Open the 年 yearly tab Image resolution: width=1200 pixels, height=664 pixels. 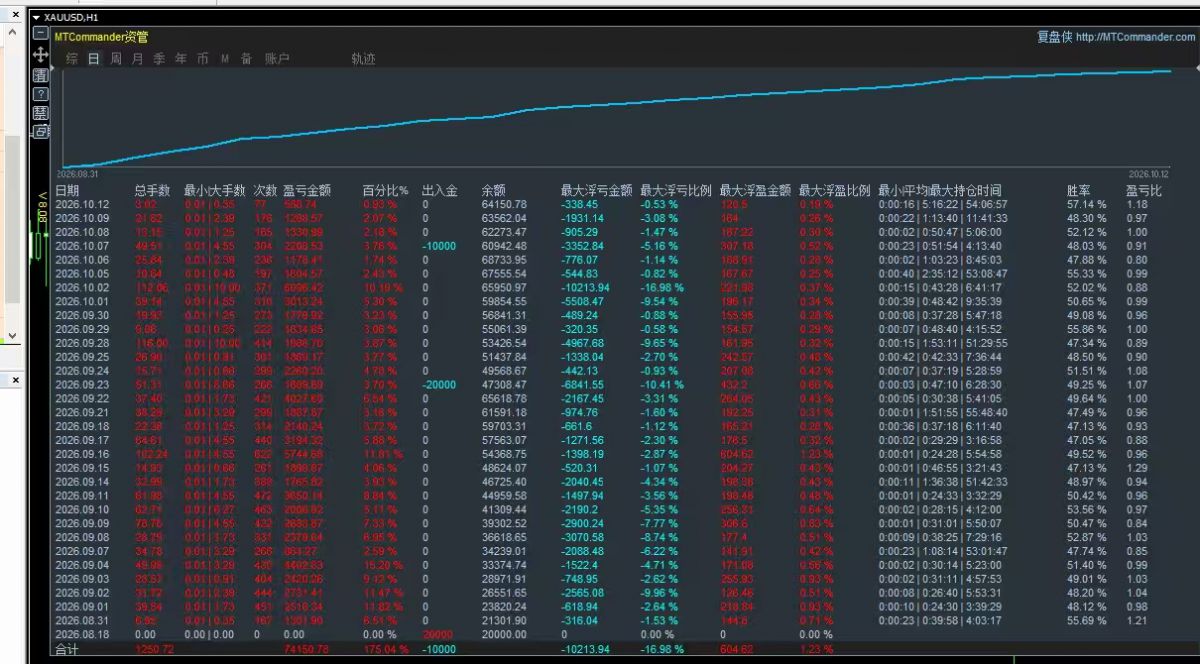[181, 59]
